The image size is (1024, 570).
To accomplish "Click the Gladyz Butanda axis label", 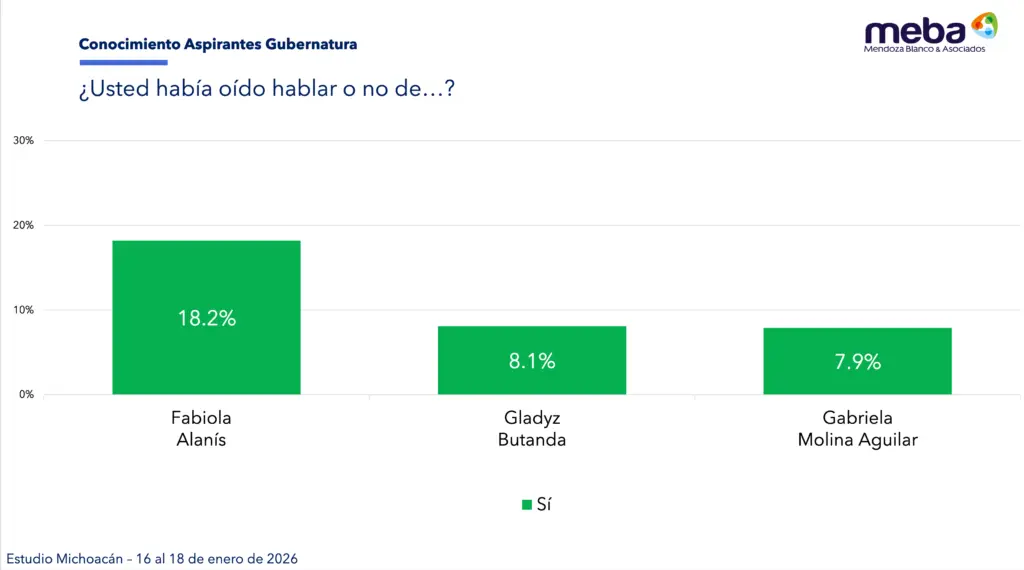I will coord(532,429).
